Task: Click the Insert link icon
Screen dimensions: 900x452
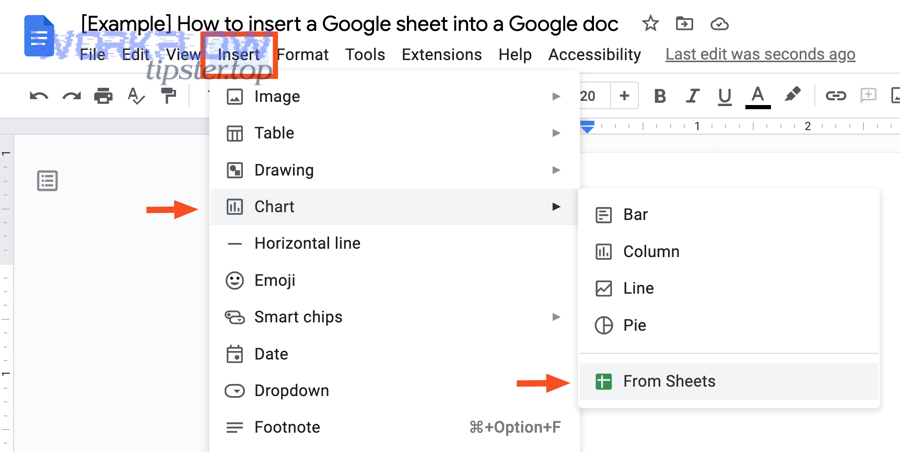Action: (x=836, y=96)
